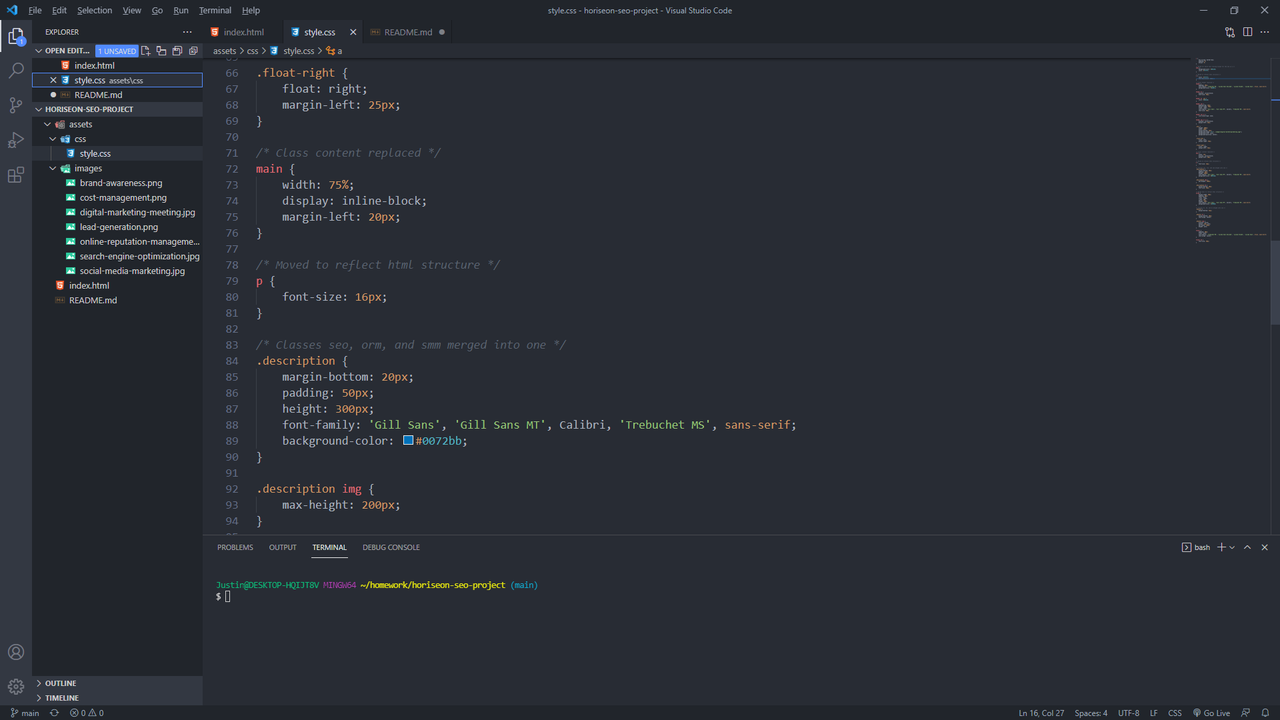1280x720 pixels.
Task: Close style.css in Open Editors list
Action: pyautogui.click(x=54, y=80)
